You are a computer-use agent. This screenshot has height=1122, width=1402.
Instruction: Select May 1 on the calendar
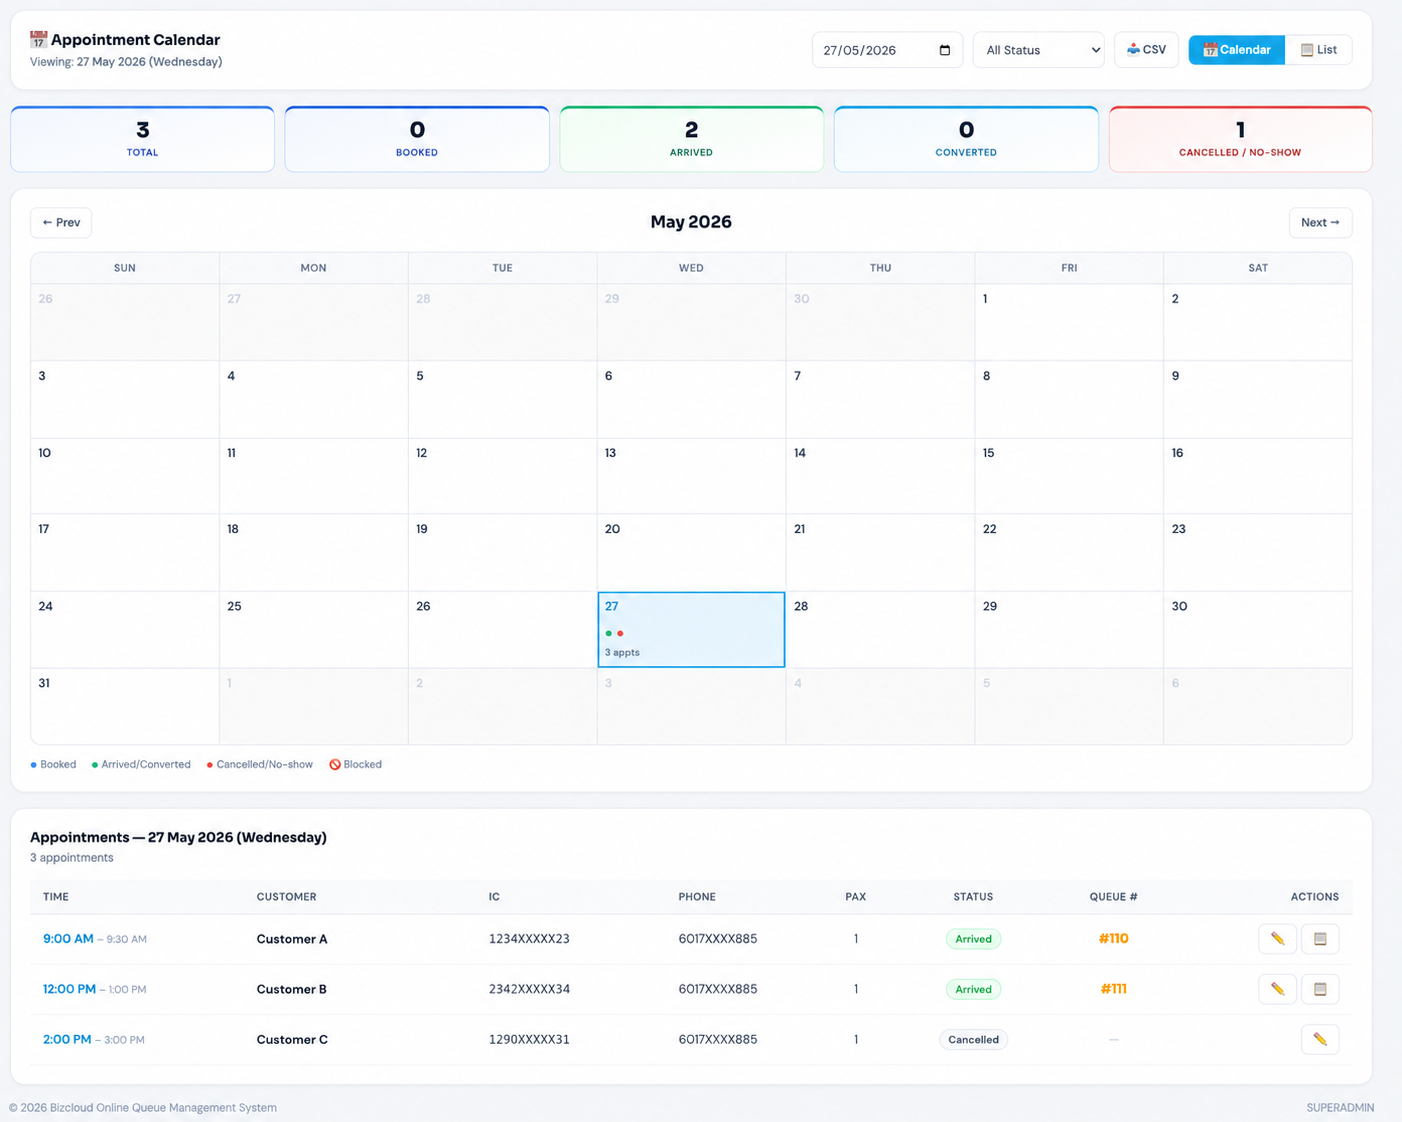[1069, 322]
